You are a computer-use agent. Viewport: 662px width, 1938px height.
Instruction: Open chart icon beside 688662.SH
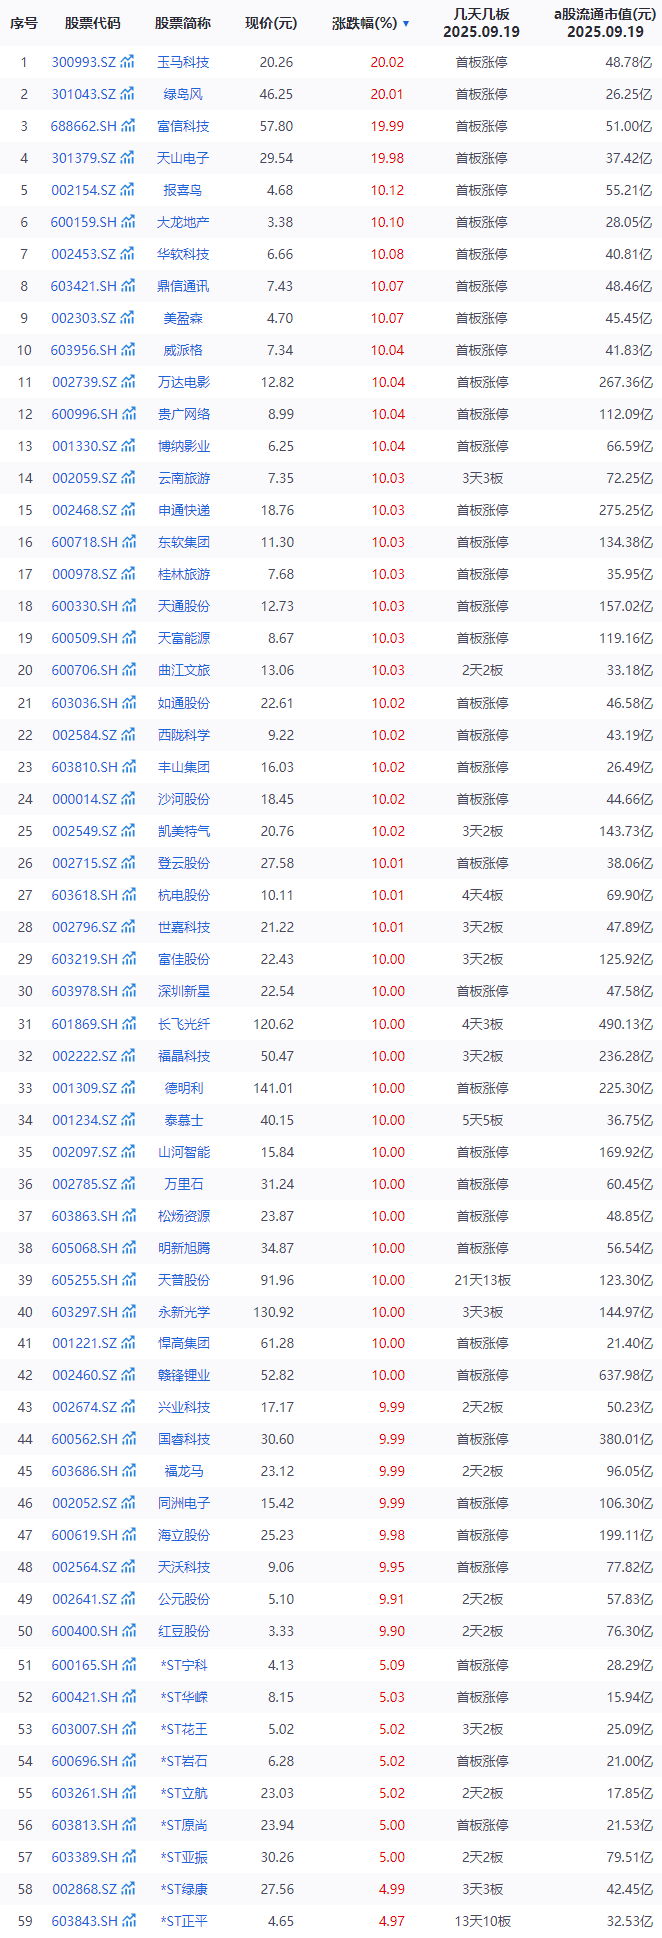coord(128,126)
